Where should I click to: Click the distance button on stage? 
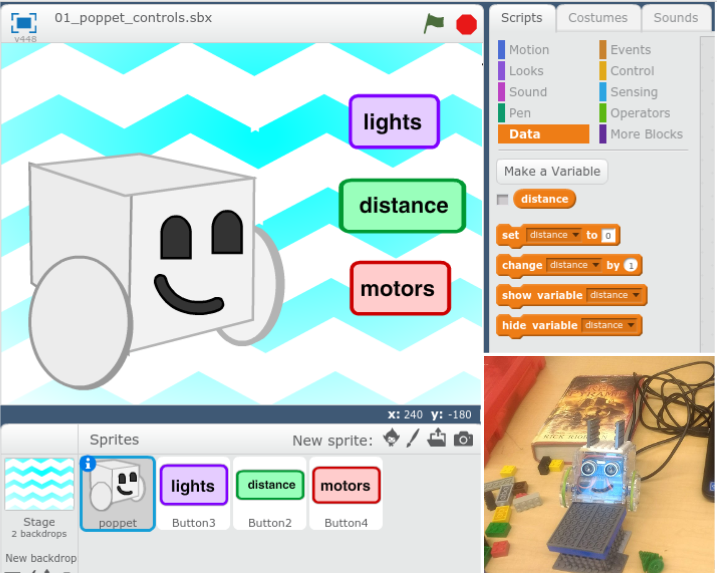point(402,206)
